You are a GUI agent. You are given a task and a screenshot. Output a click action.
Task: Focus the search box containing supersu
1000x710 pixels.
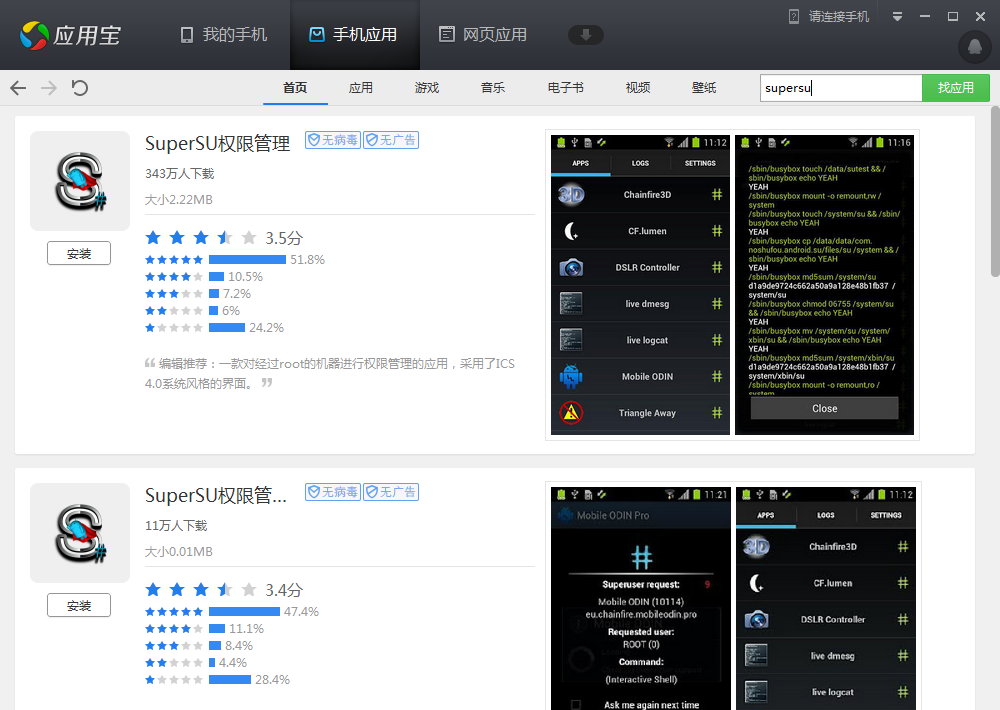tap(841, 88)
